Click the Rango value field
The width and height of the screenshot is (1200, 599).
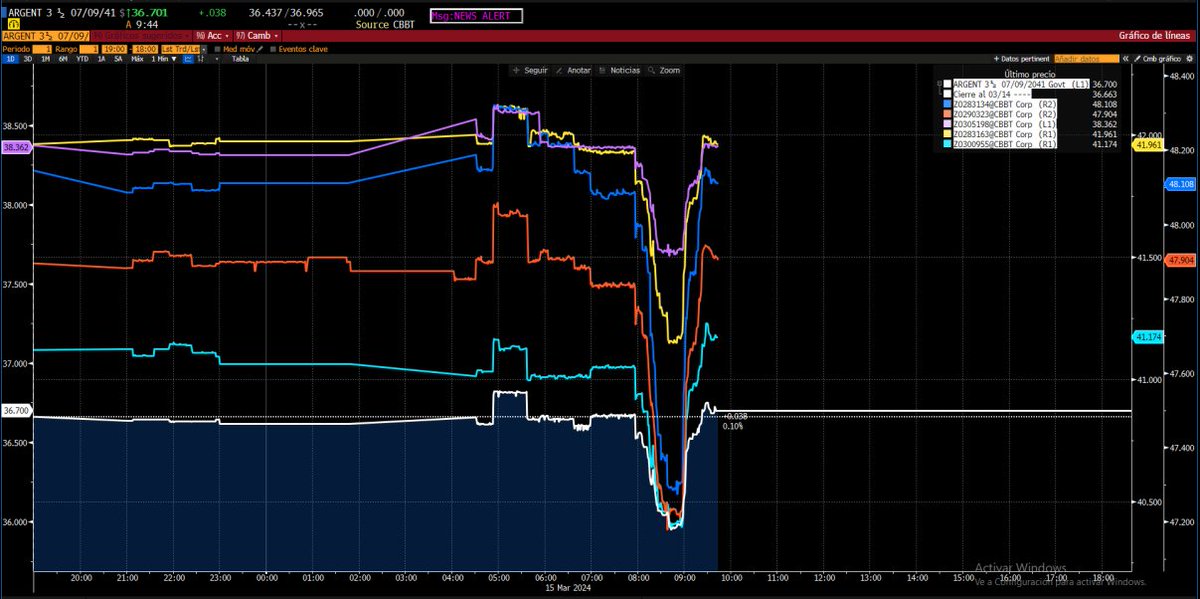click(x=89, y=49)
